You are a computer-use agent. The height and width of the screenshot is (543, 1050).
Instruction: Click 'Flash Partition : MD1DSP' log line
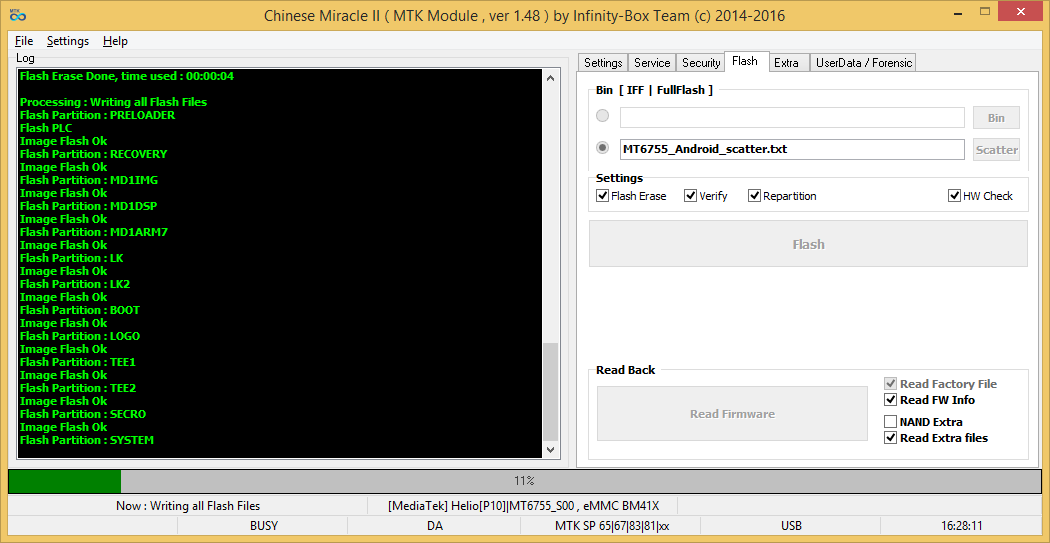[x=88, y=206]
